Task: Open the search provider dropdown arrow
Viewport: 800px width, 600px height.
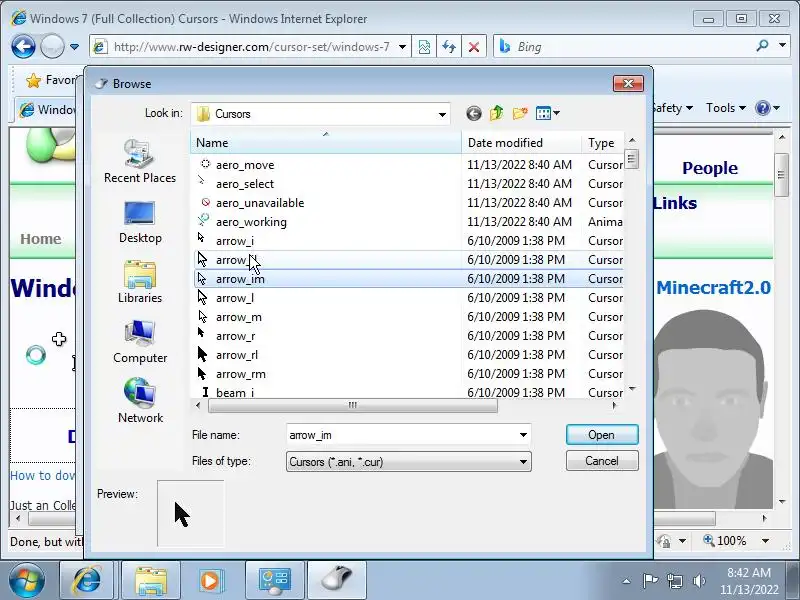Action: click(x=783, y=46)
